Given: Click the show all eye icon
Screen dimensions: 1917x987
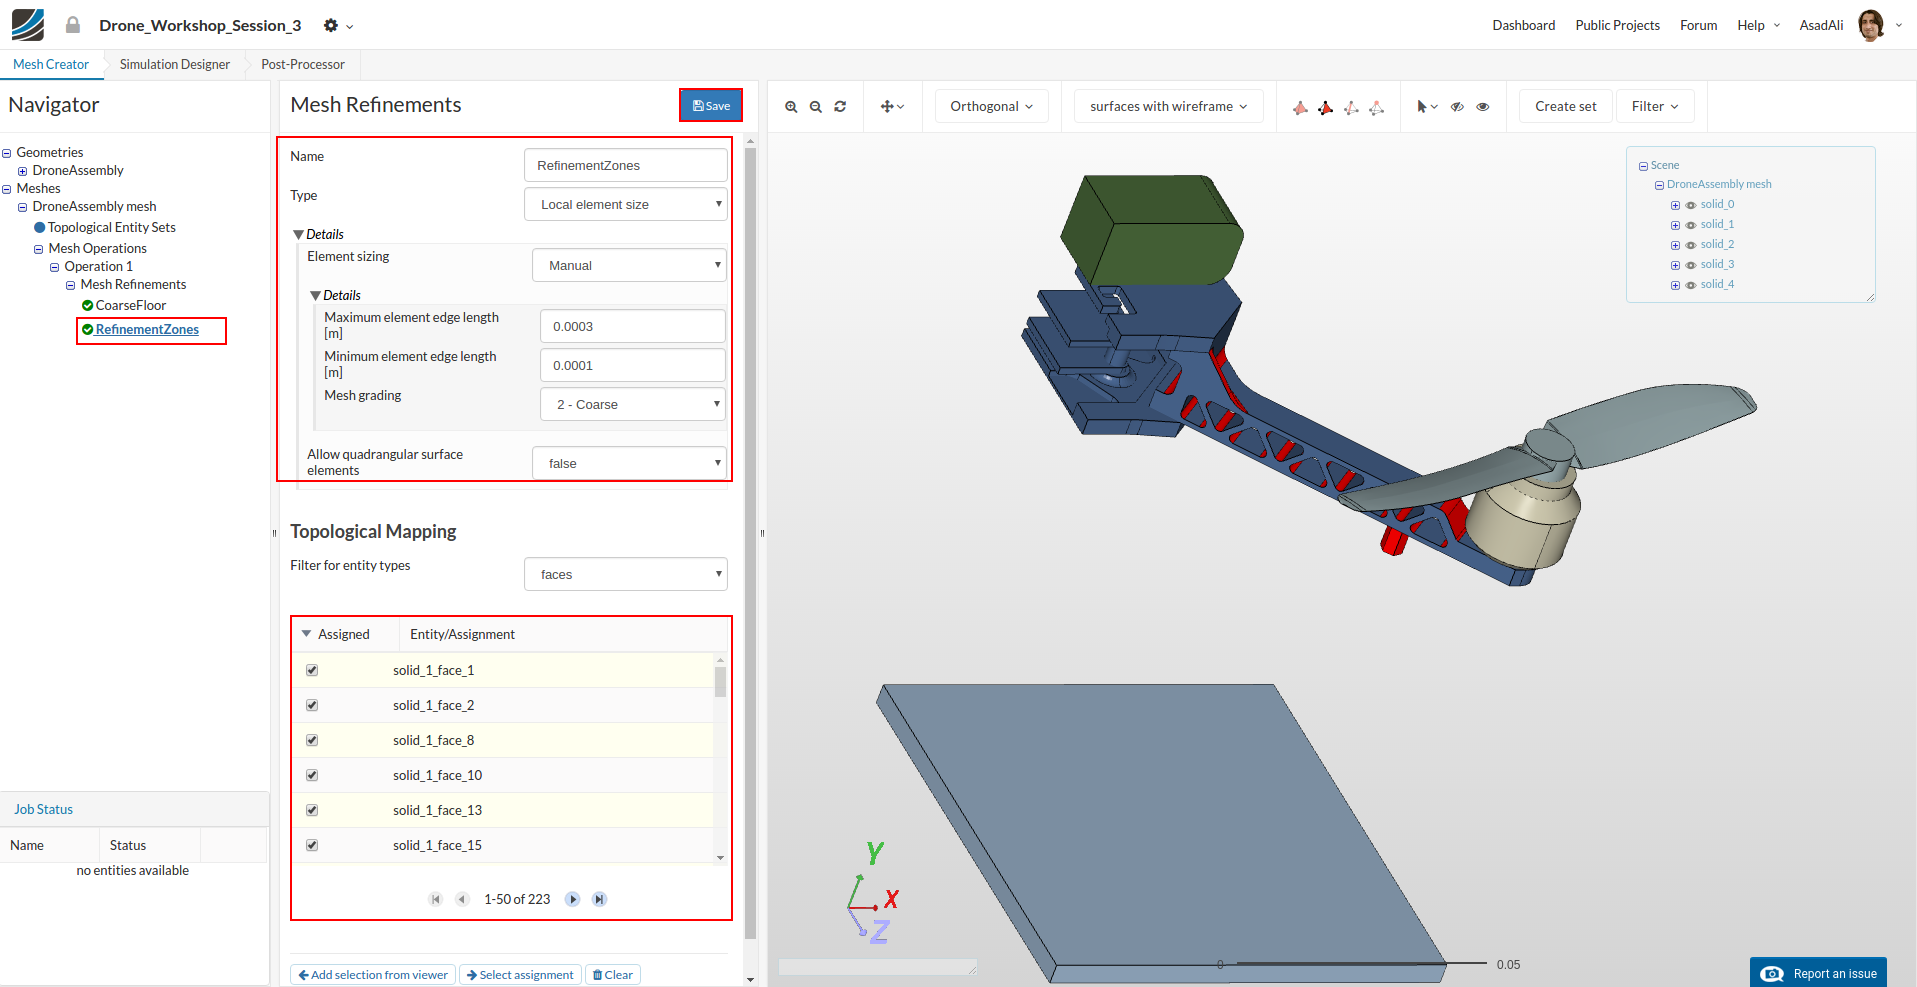Looking at the screenshot, I should pos(1483,107).
